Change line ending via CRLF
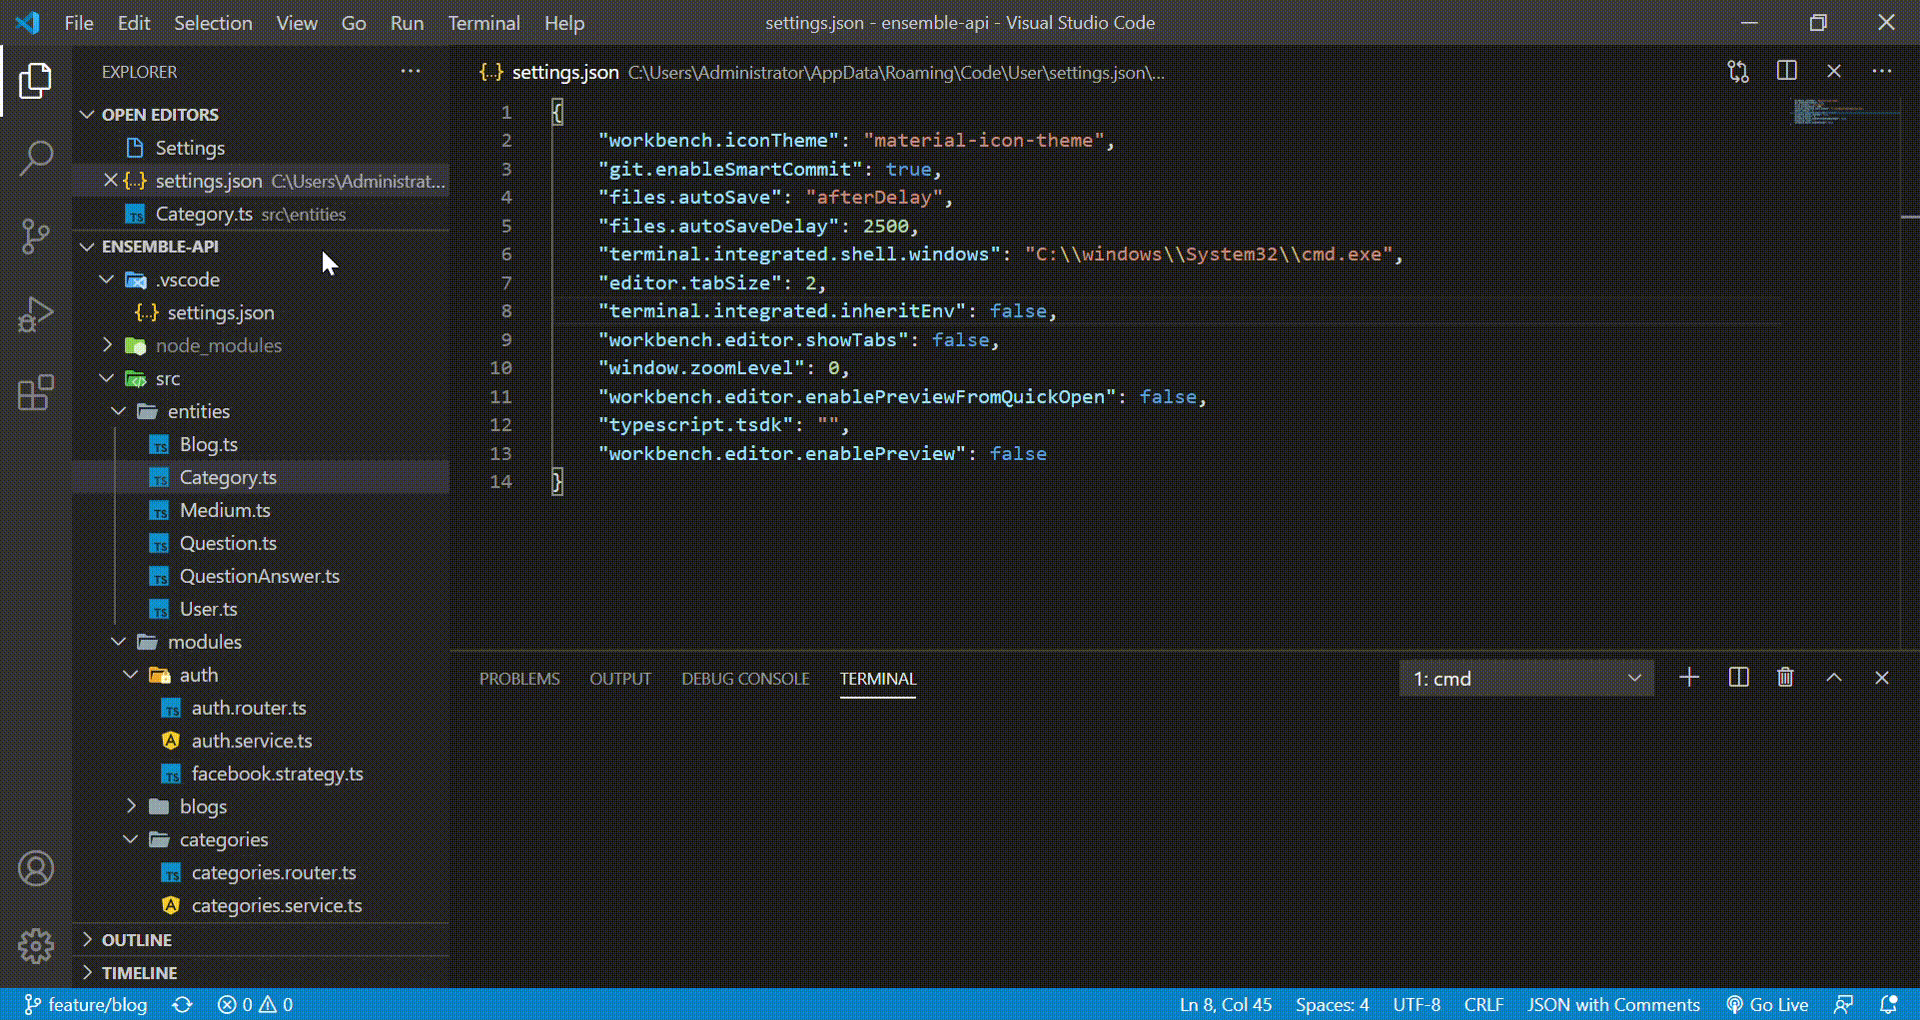This screenshot has width=1920, height=1020. (x=1484, y=1004)
